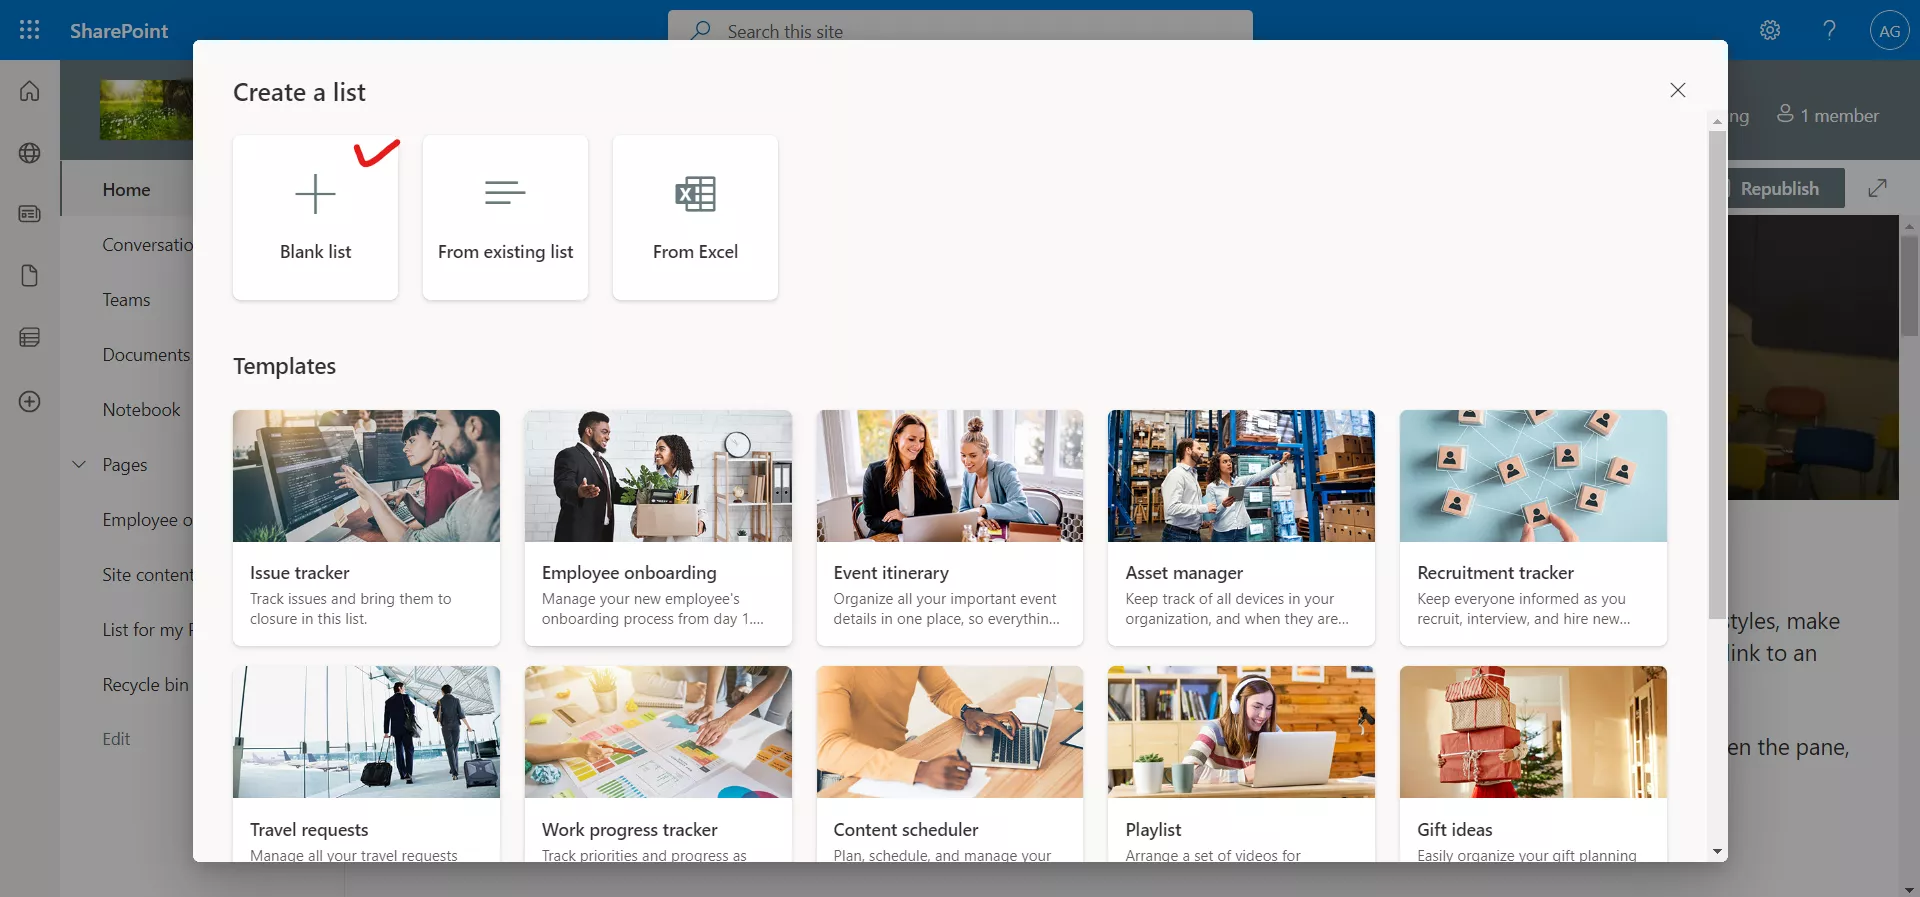Viewport: 1920px width, 897px height.
Task: Click the site logo thumbnail
Action: (146, 110)
